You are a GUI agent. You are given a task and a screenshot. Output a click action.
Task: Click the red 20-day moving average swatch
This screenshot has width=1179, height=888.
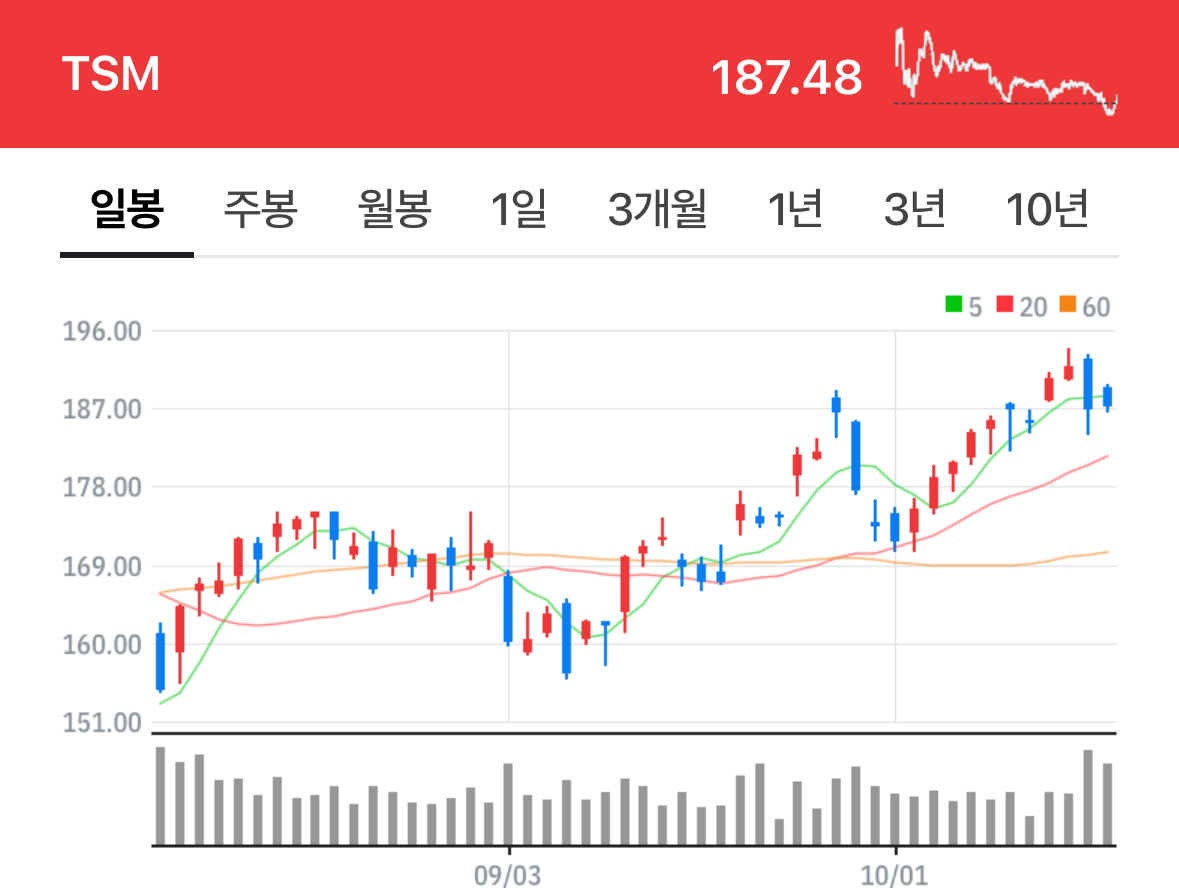1005,305
